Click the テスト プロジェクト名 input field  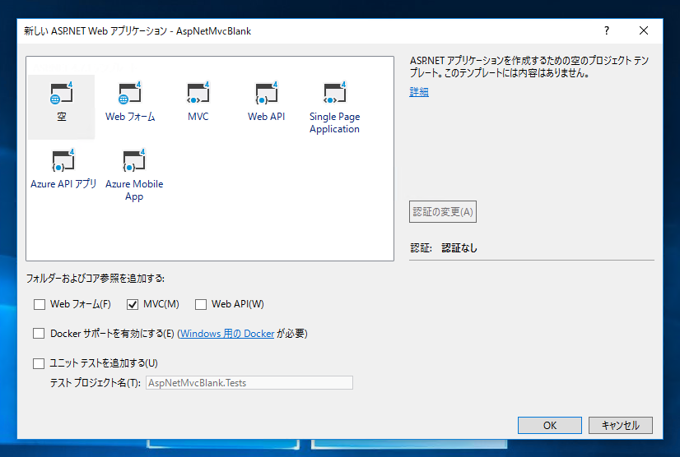(249, 383)
